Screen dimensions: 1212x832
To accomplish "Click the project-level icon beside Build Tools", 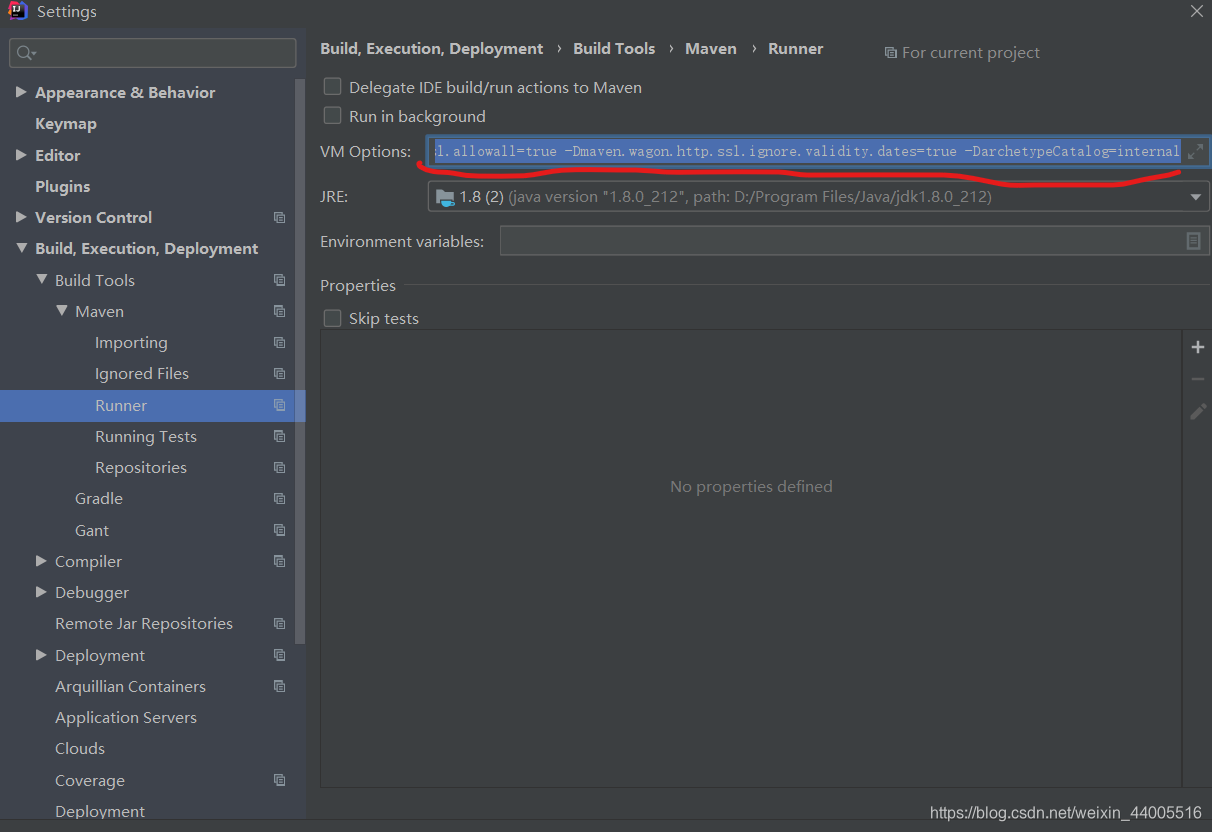I will pyautogui.click(x=279, y=280).
